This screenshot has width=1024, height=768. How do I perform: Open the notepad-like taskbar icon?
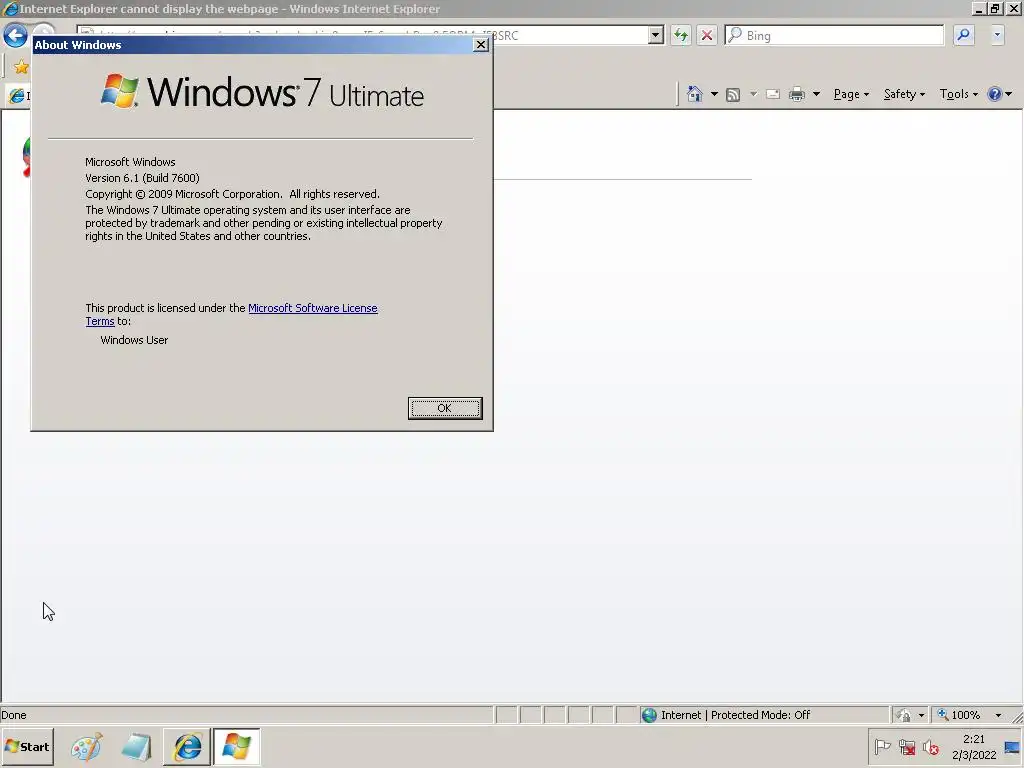tap(136, 747)
